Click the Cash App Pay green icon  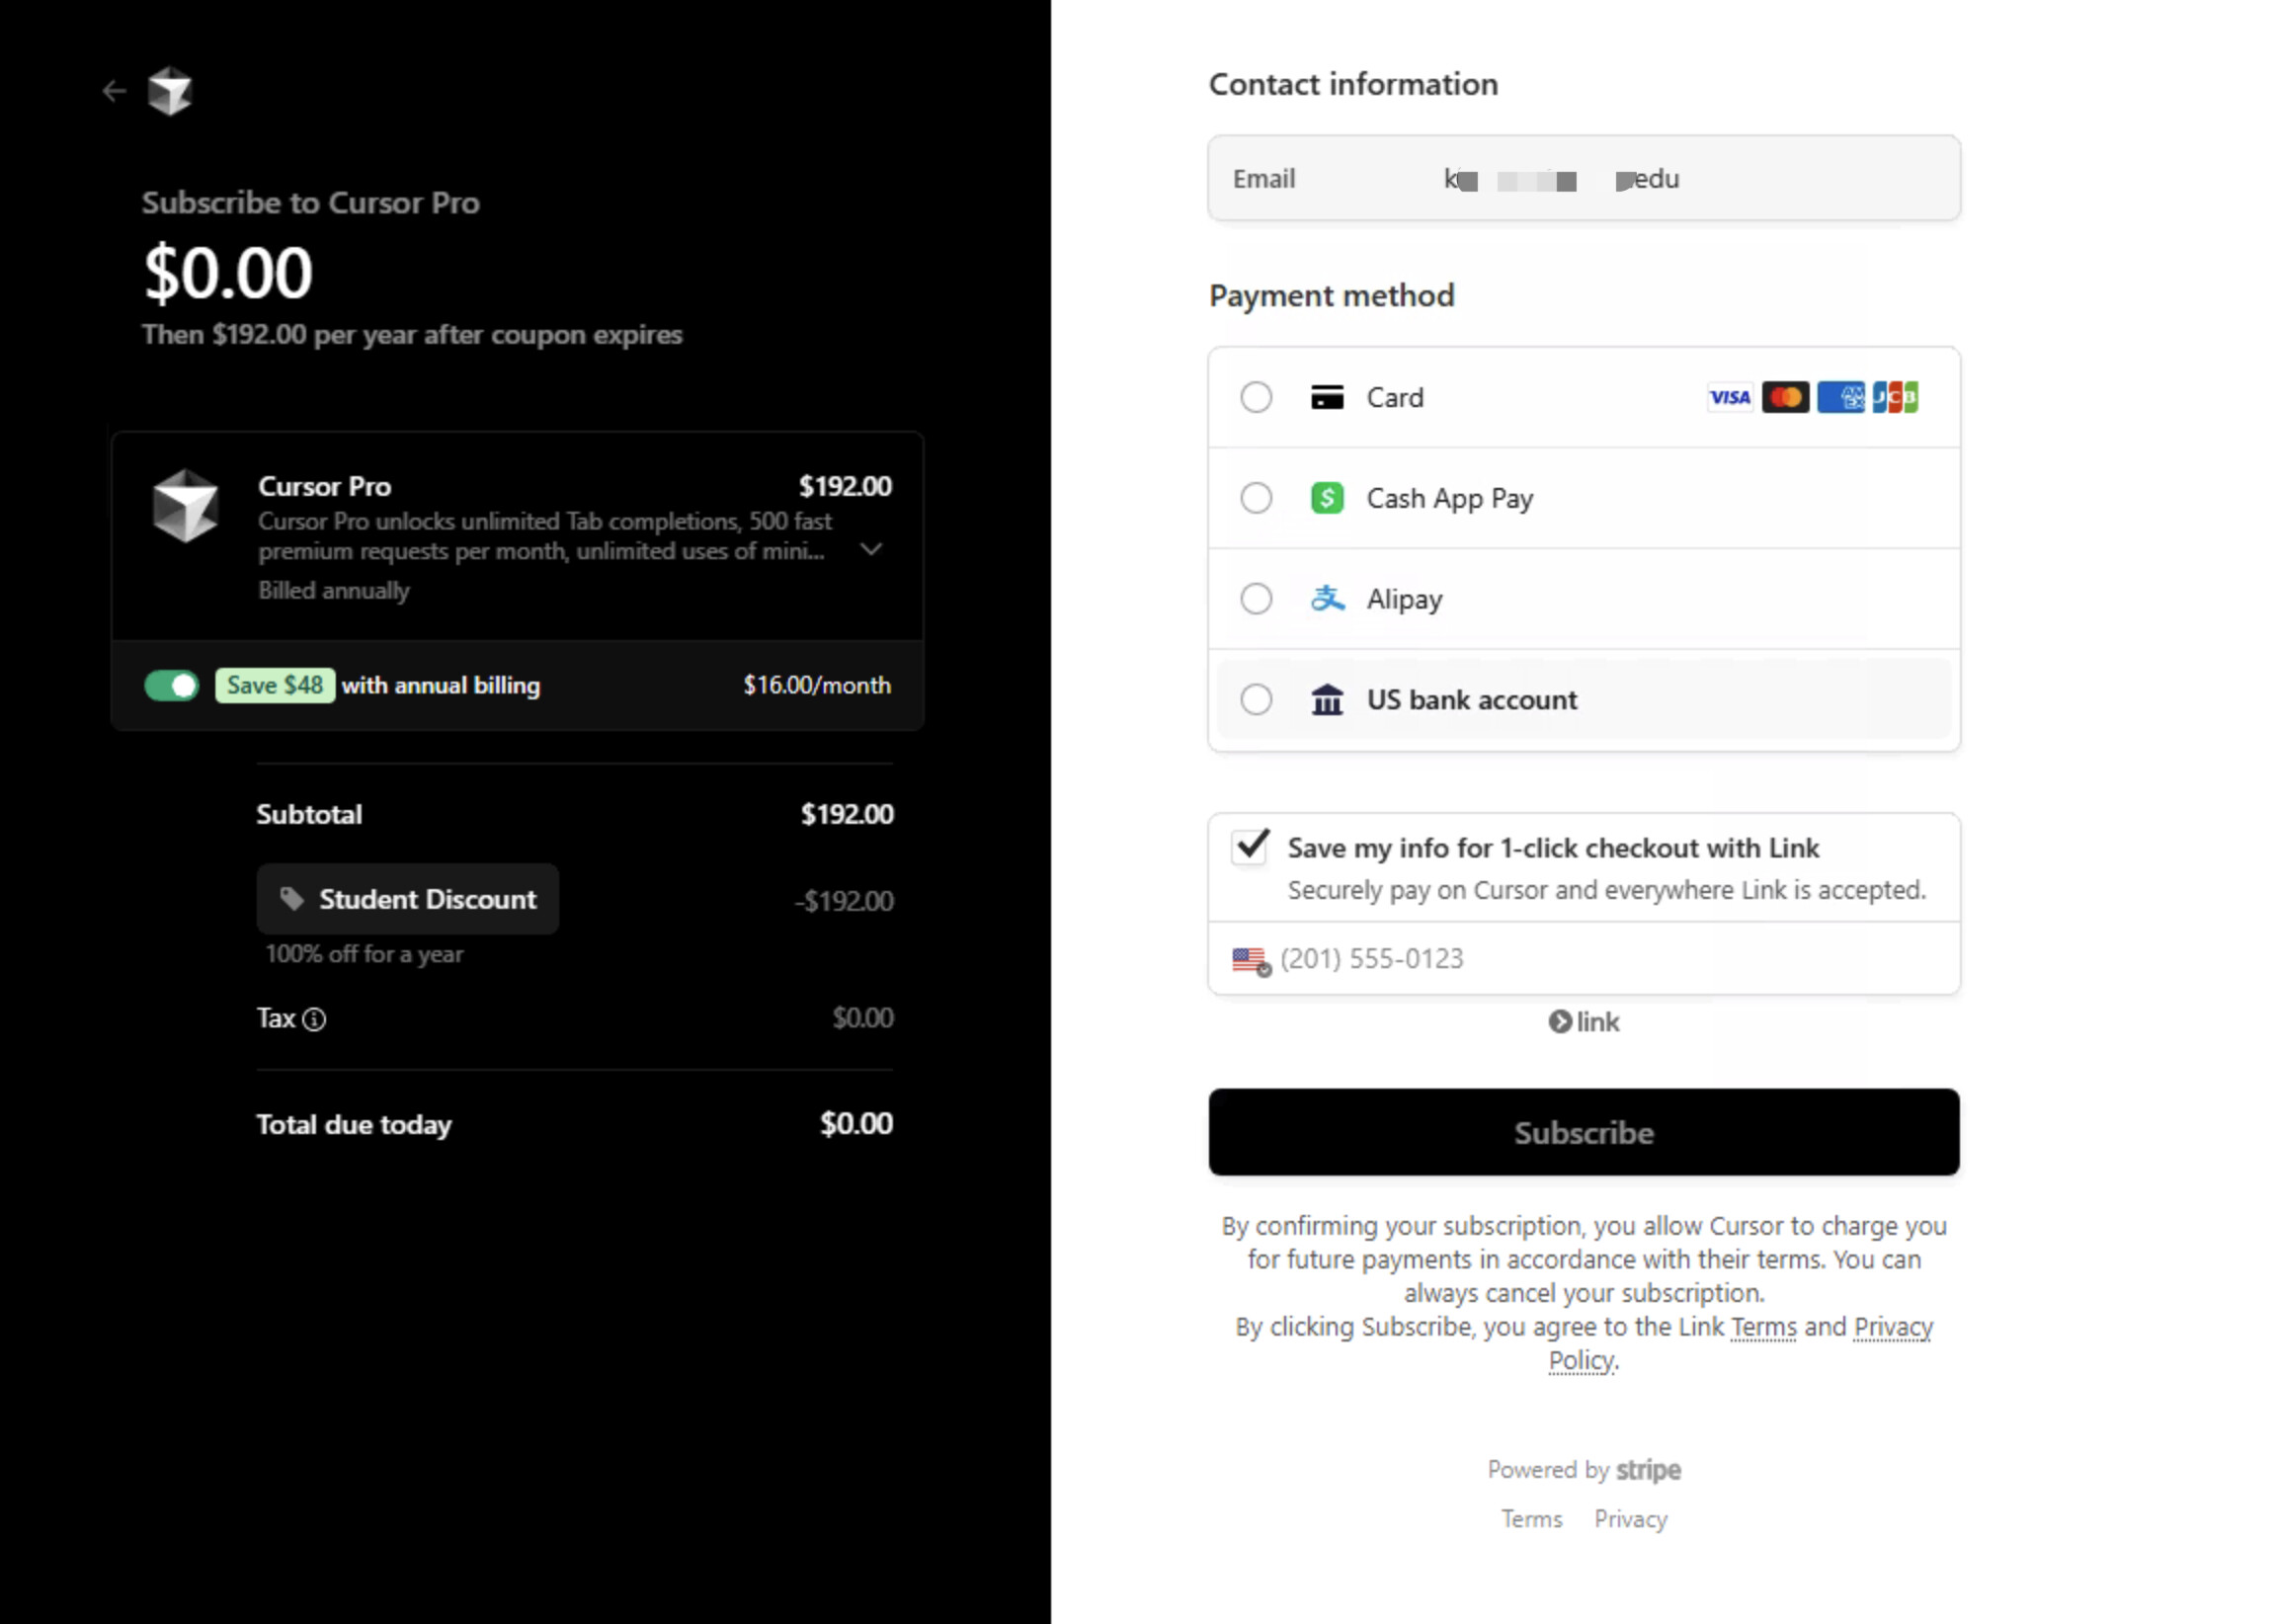coord(1327,498)
